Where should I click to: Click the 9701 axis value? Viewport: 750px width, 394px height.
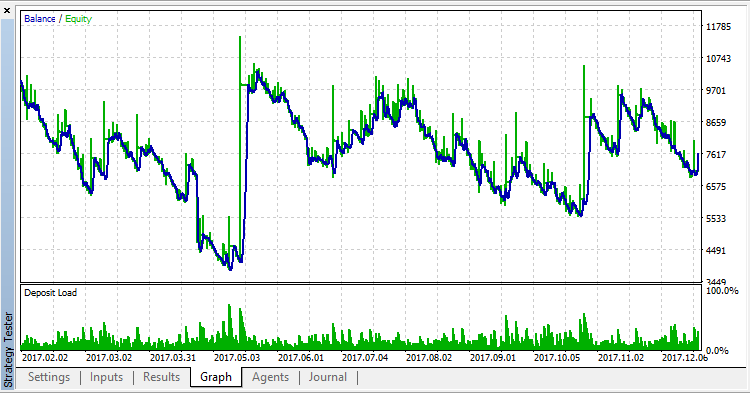[716, 90]
